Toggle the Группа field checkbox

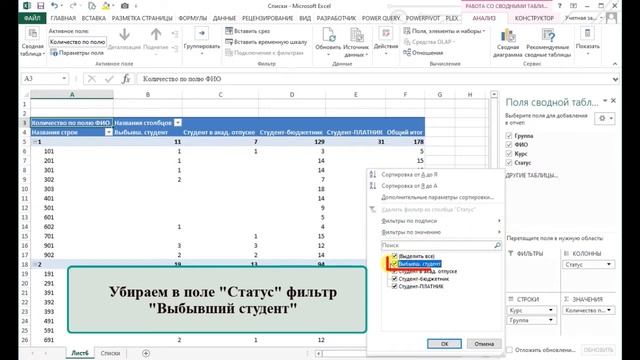tap(509, 136)
